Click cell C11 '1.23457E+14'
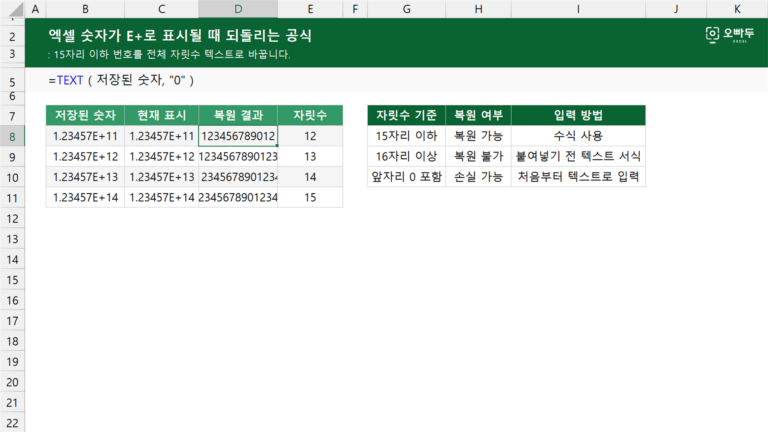Screen dimensions: 768x432 162,198
